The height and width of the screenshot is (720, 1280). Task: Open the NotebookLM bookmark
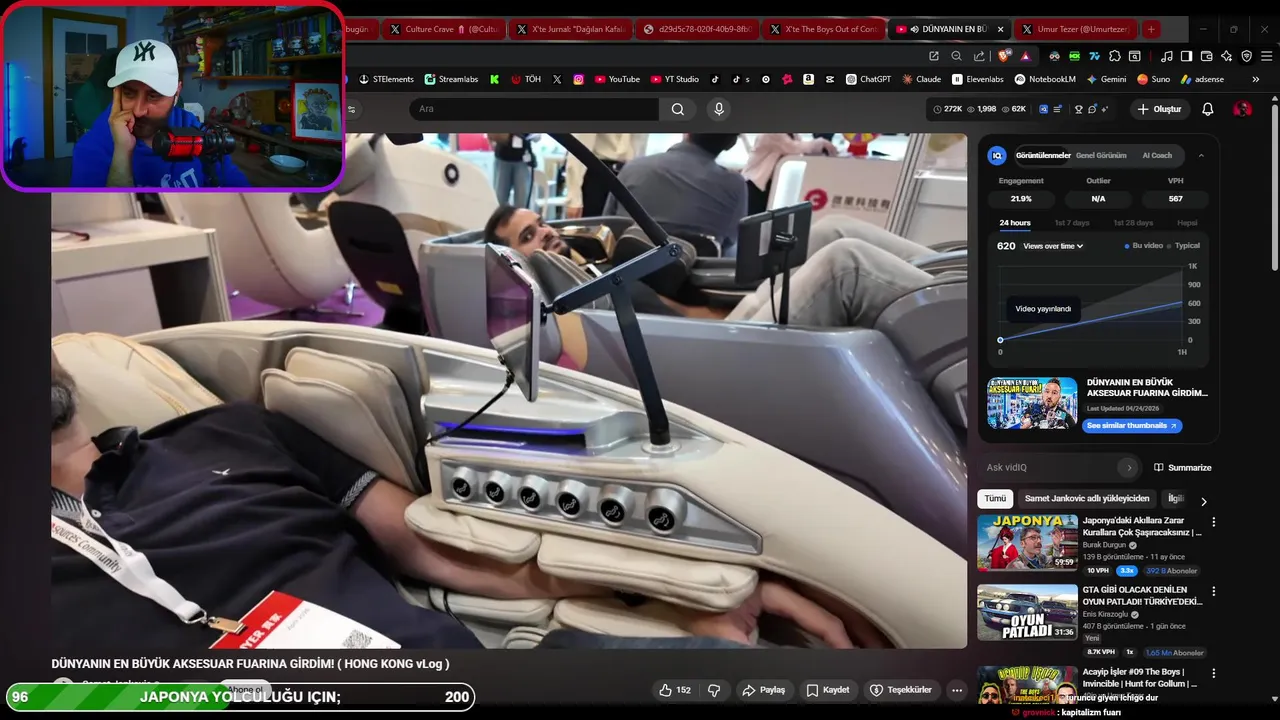pyautogui.click(x=1045, y=79)
